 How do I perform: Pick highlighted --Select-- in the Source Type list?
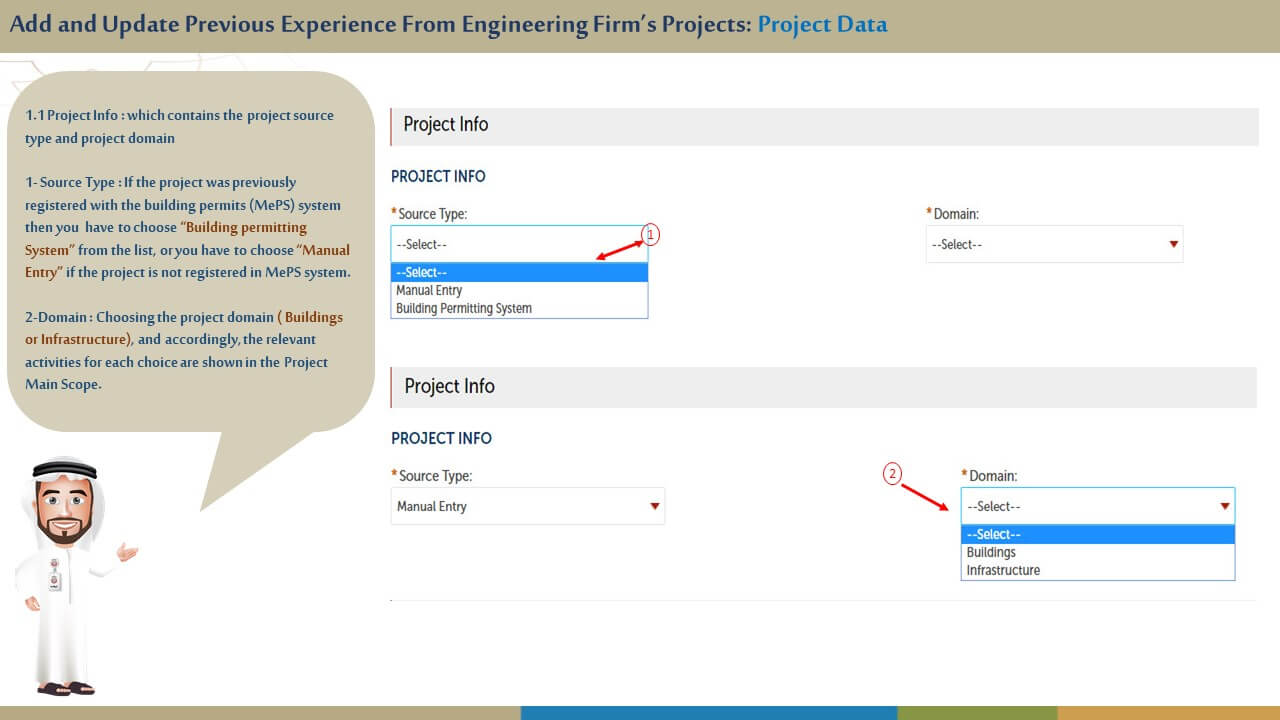421,273
